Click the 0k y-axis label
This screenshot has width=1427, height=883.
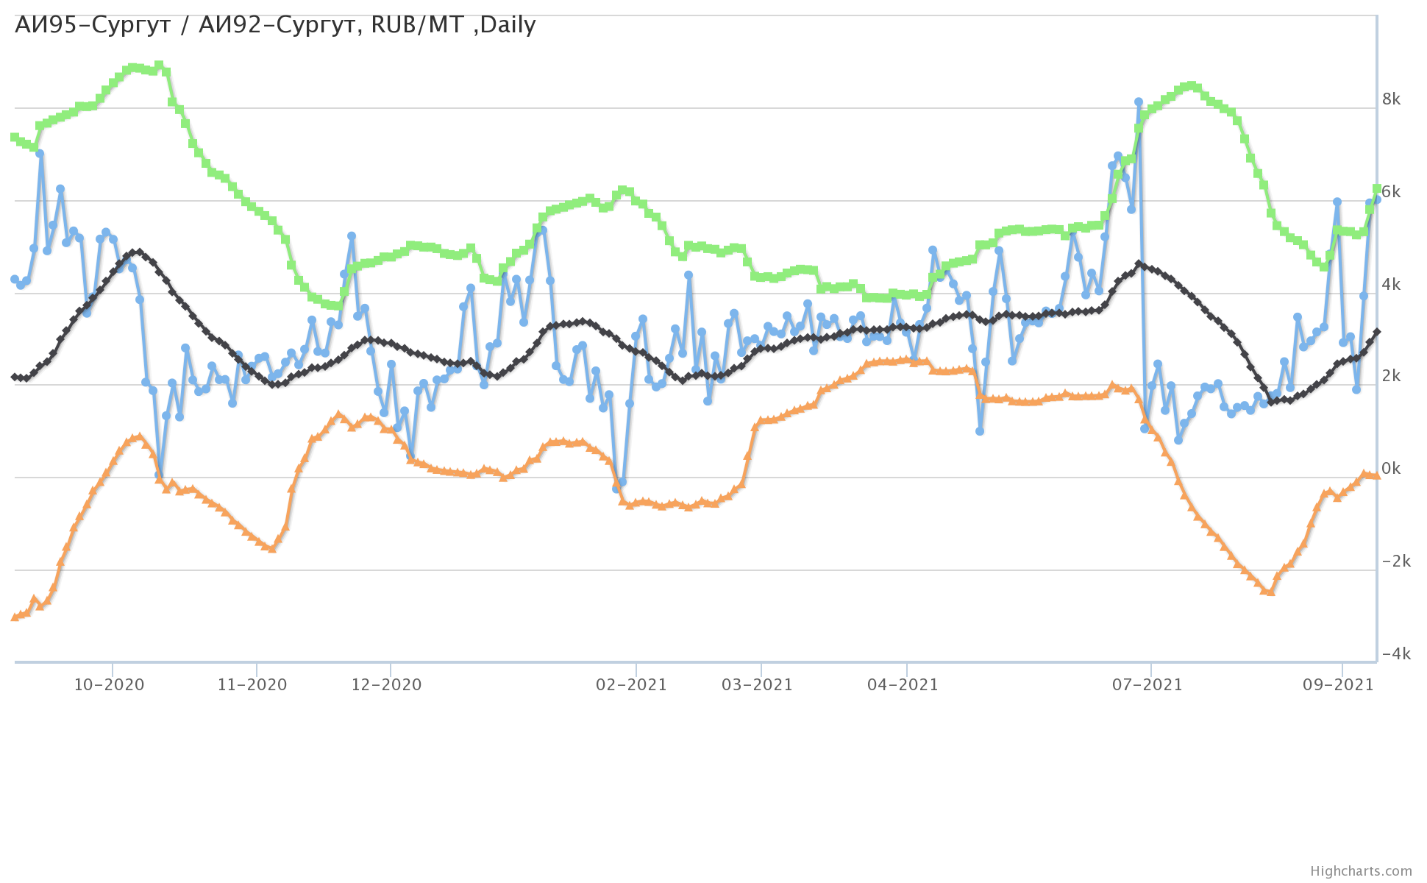tap(1391, 469)
